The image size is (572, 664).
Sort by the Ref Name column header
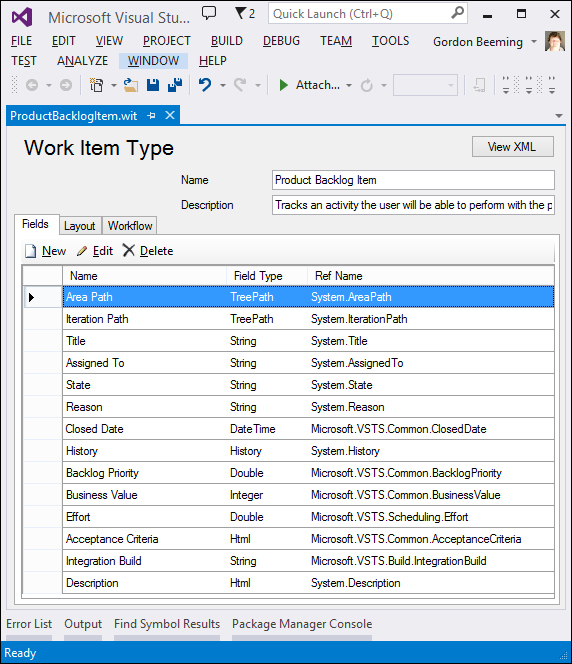click(x=431, y=276)
